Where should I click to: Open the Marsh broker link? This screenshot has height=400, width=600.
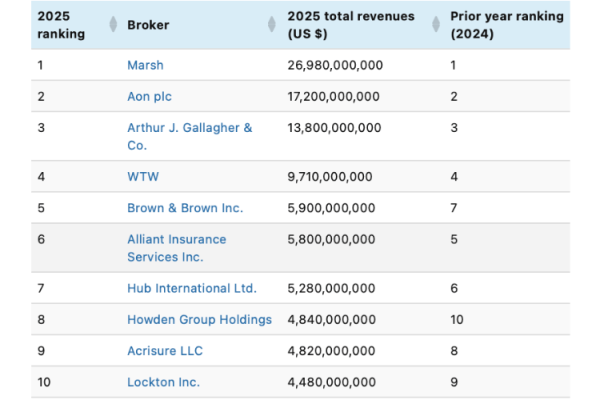point(145,65)
